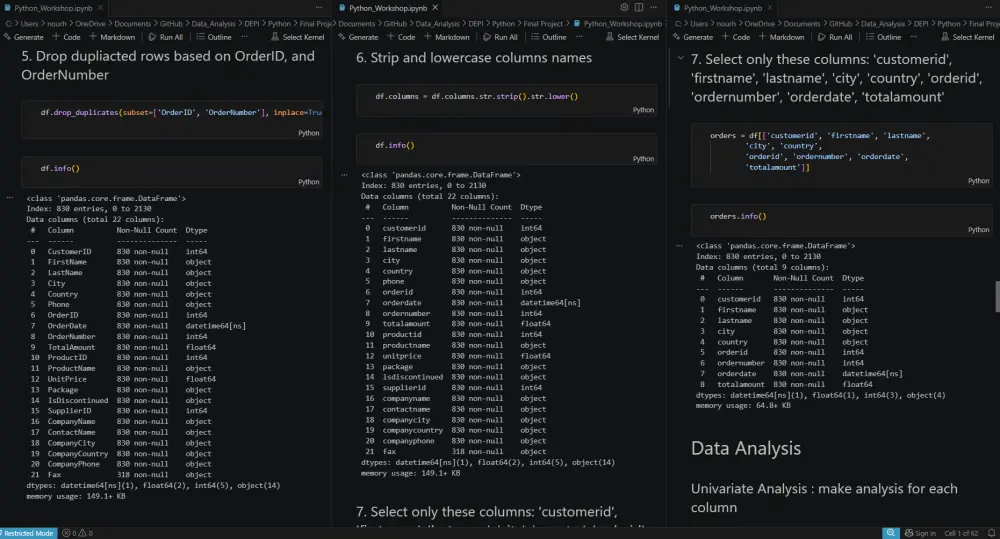Open Outline in the step 6 pane toolbar
1000x539 pixels.
click(x=548, y=37)
